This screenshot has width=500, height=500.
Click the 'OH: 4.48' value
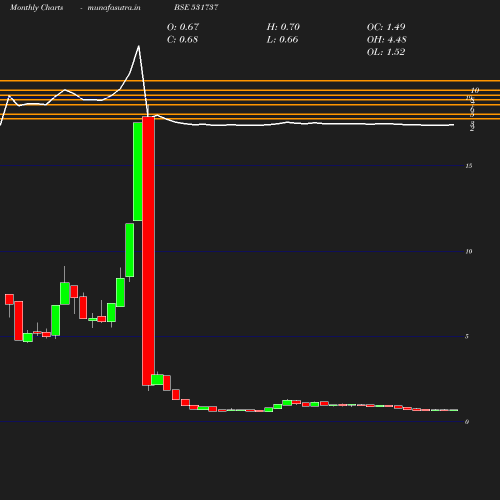click(x=386, y=40)
